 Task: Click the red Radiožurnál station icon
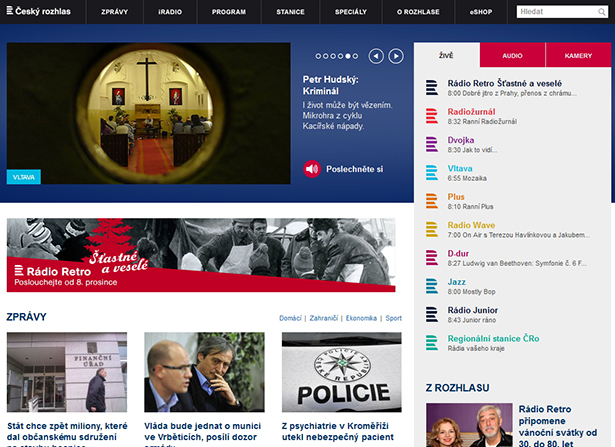432,116
